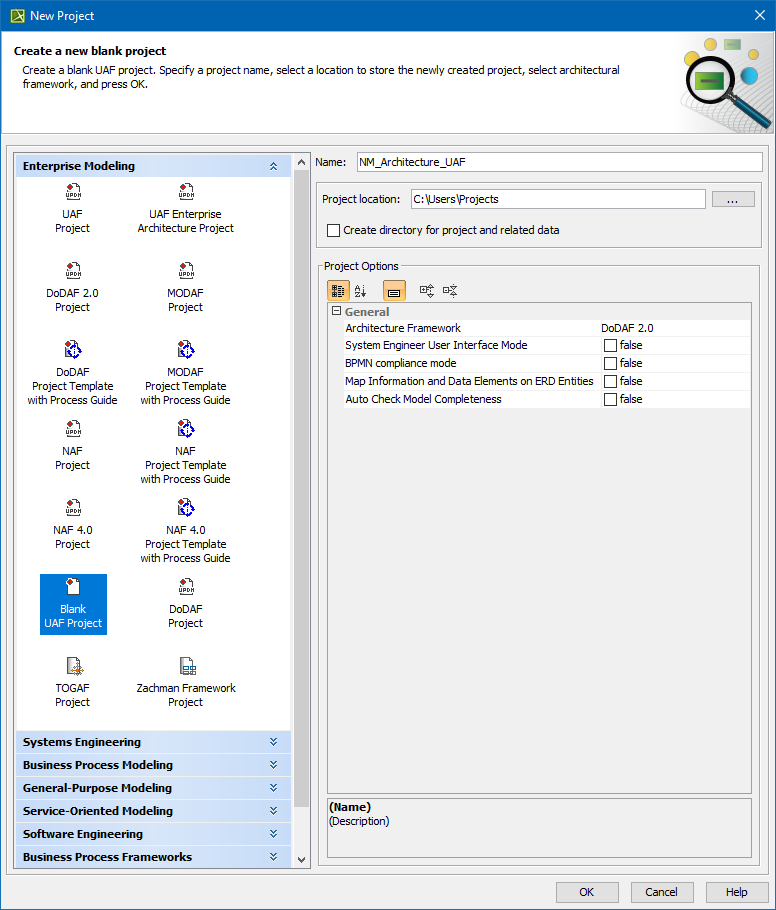
Task: Click the project Name input field
Action: point(558,162)
